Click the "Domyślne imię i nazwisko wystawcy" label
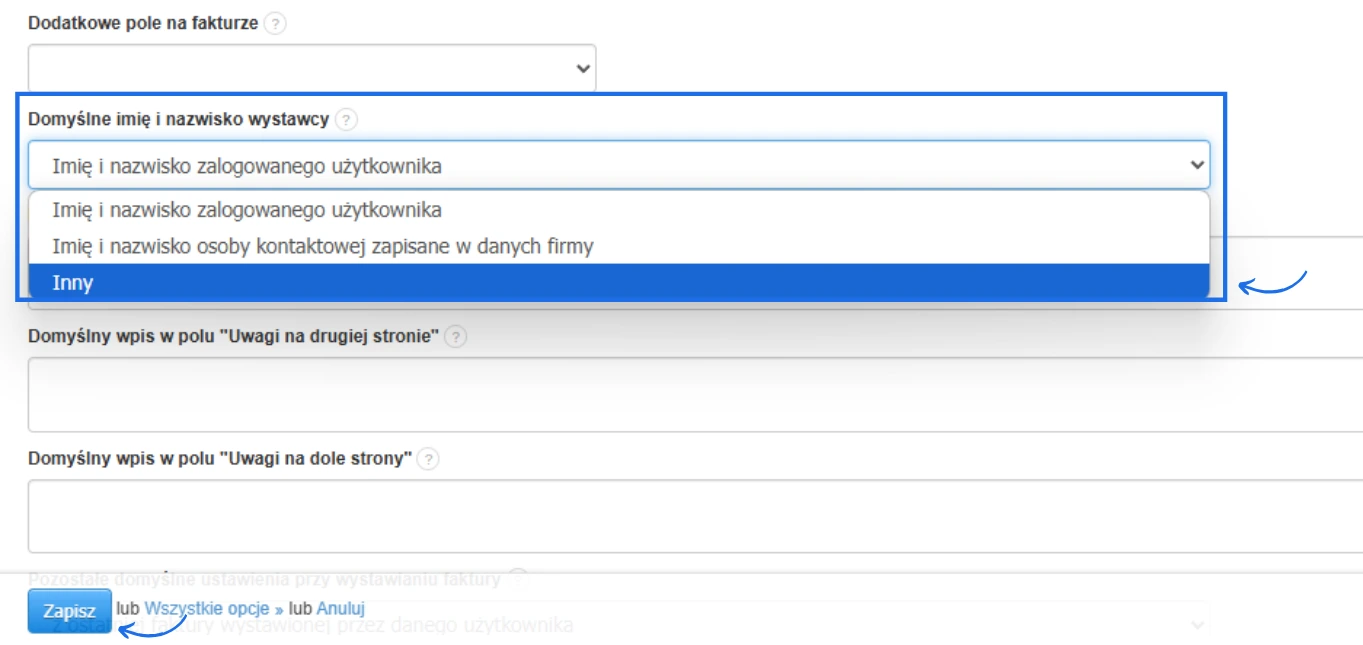This screenshot has height=645, width=1363. tap(178, 119)
